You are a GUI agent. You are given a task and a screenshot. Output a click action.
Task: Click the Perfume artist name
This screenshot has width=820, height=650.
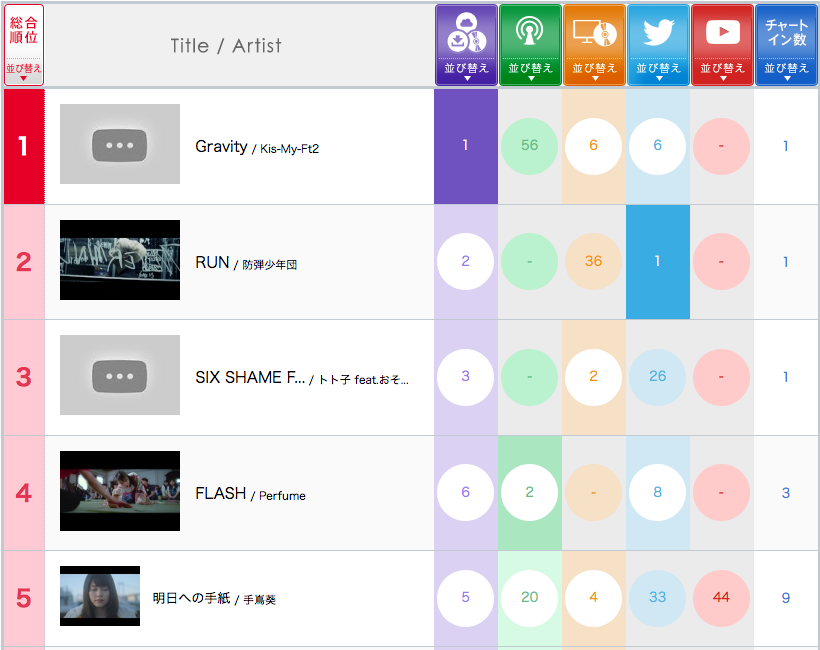282,495
